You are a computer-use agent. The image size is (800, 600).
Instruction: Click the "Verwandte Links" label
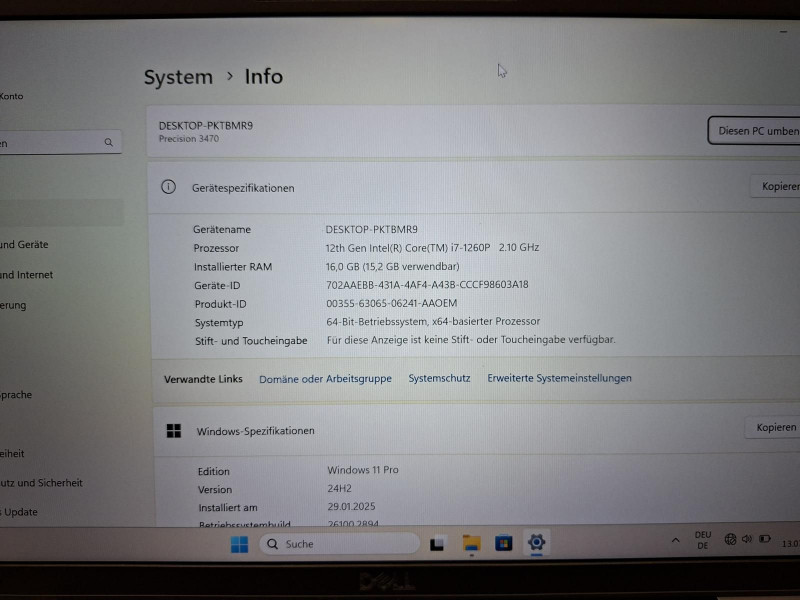pyautogui.click(x=203, y=379)
